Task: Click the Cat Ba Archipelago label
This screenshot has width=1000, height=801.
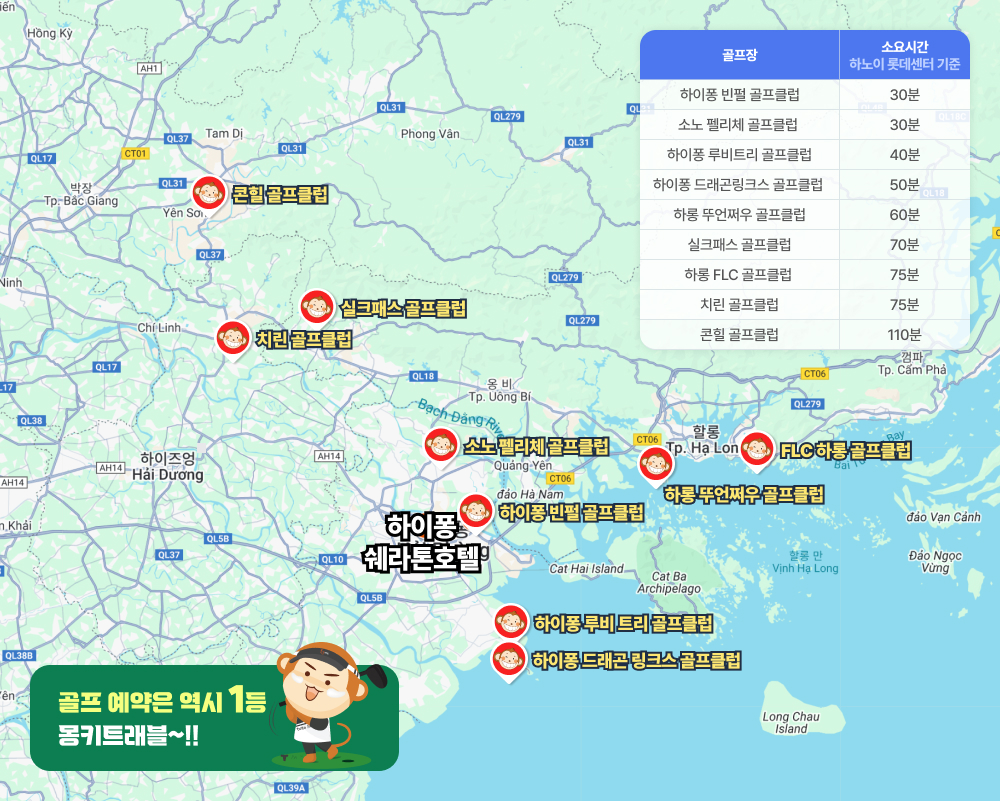Action: point(669,582)
